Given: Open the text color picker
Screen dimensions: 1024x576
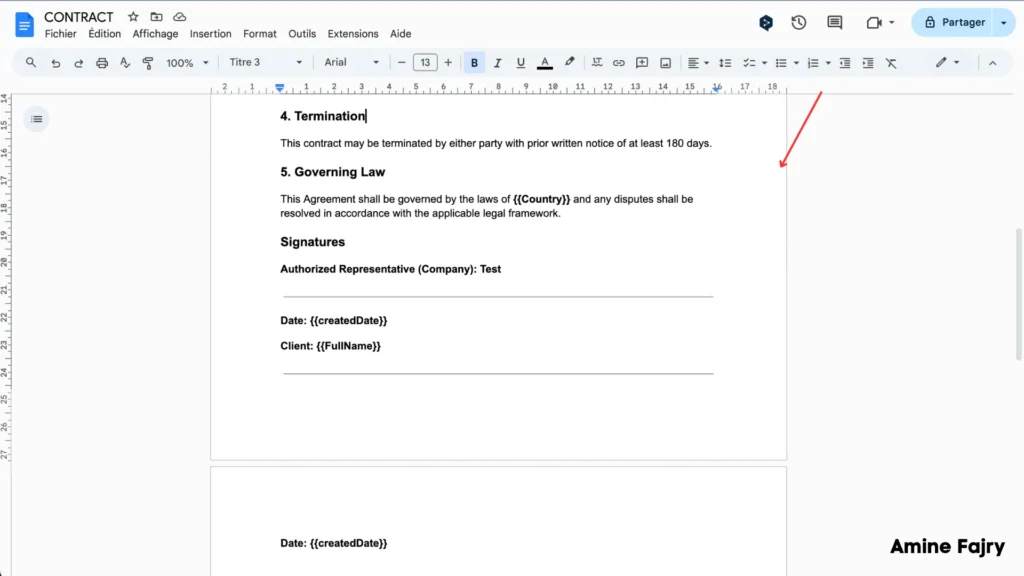Looking at the screenshot, I should (545, 63).
